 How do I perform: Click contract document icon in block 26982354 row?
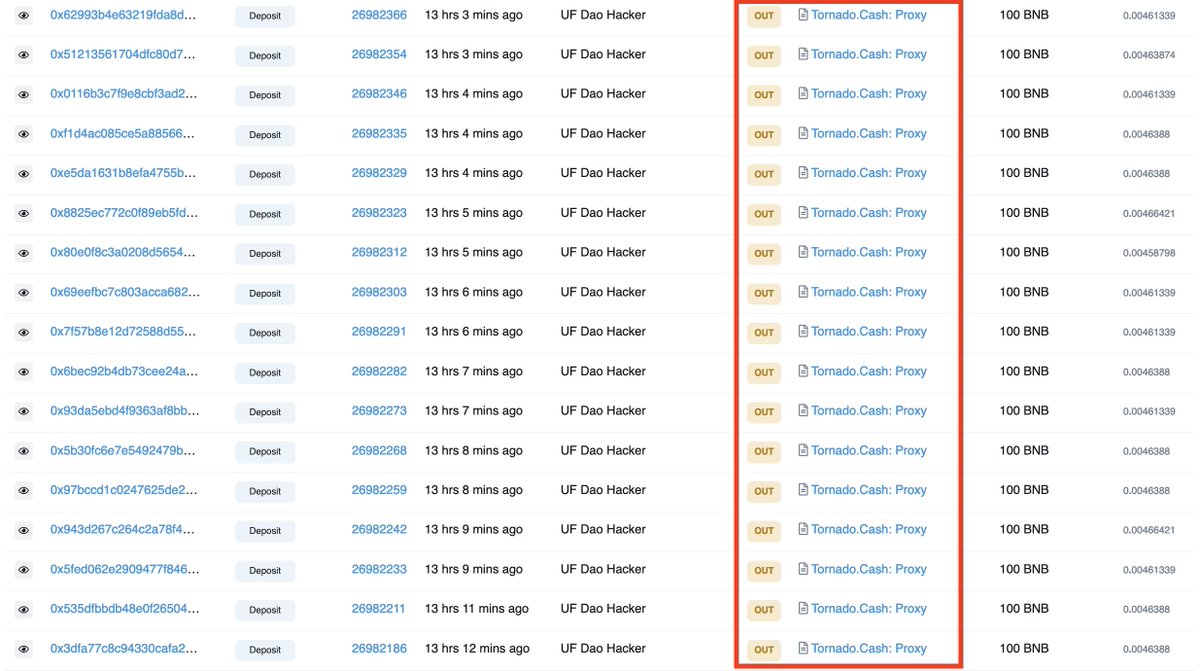tap(803, 54)
